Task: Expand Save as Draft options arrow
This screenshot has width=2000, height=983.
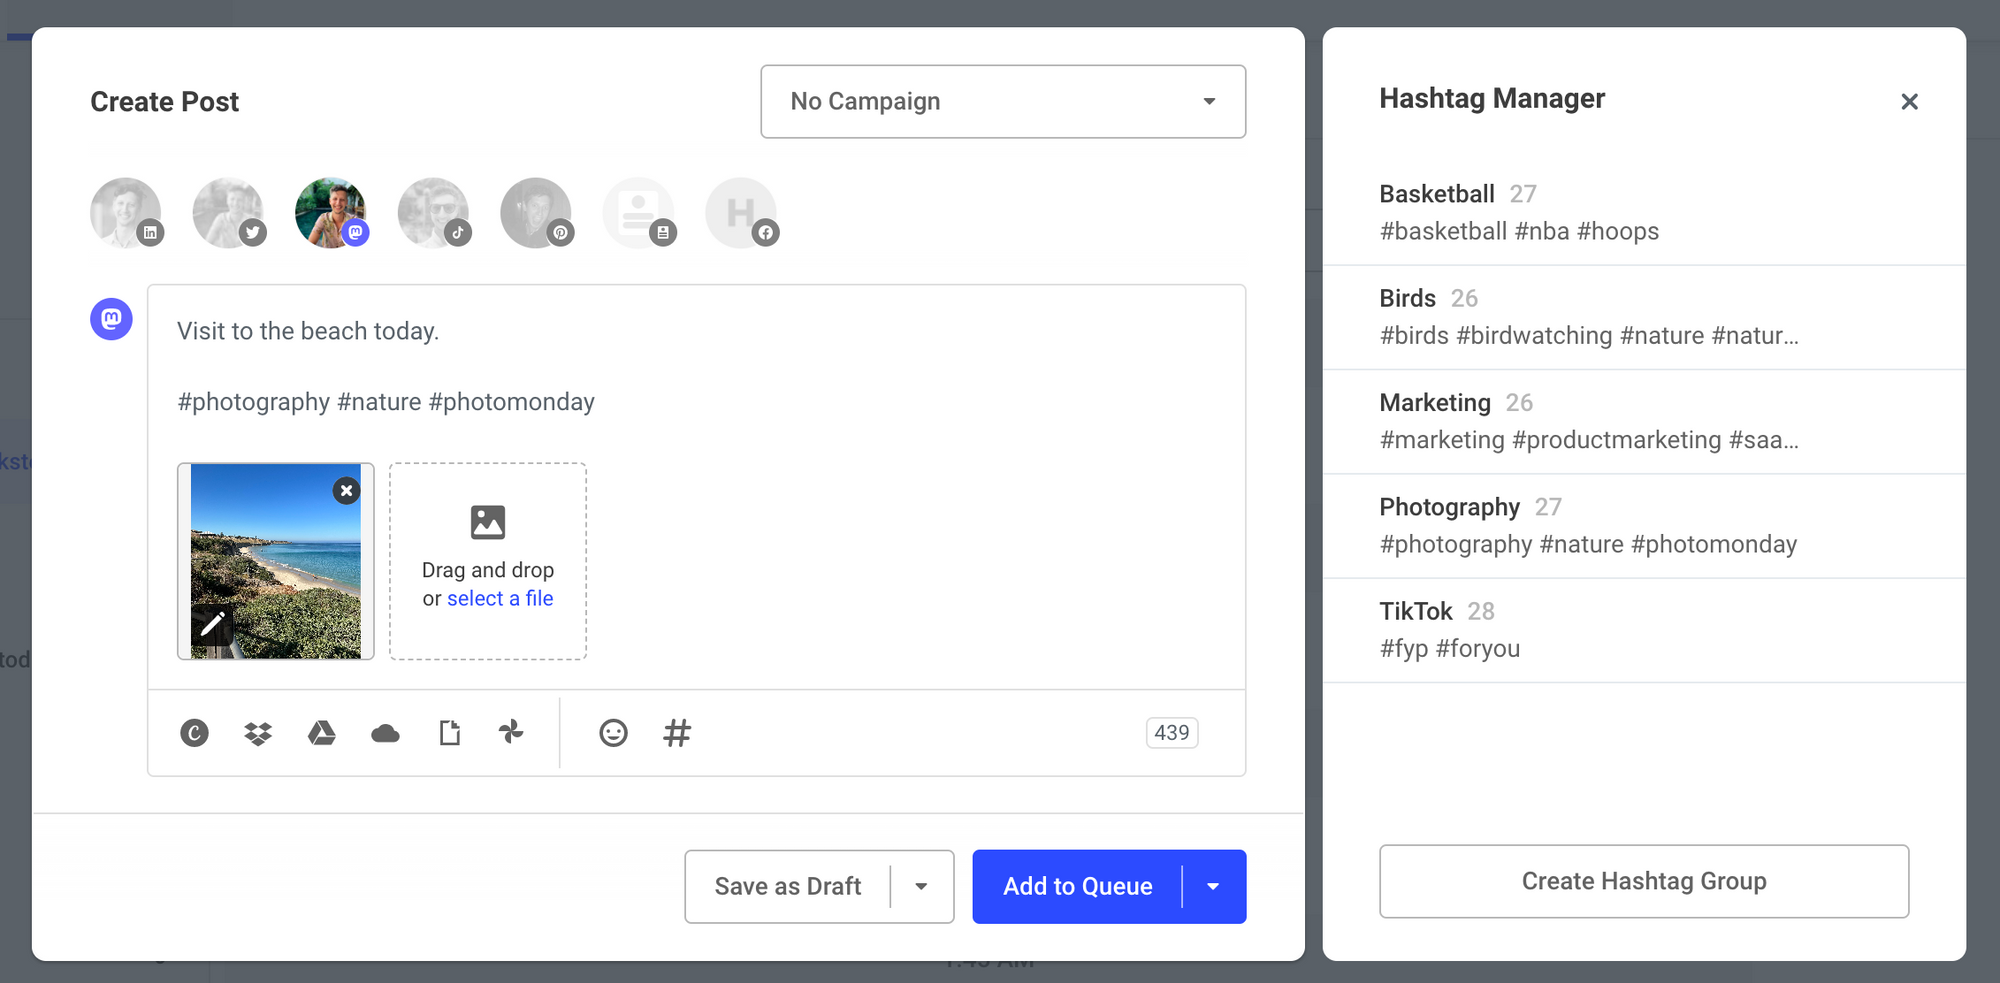Action: (x=922, y=886)
